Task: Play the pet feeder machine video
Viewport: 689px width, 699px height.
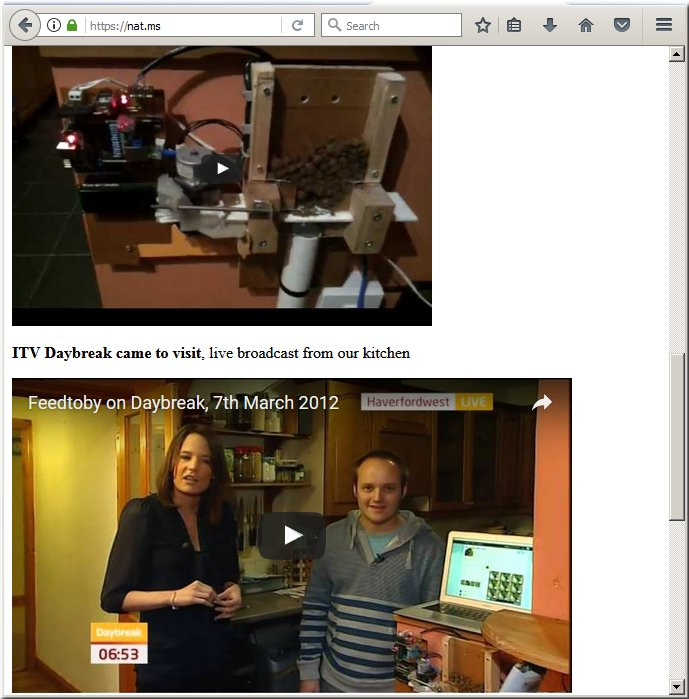Action: click(x=222, y=169)
